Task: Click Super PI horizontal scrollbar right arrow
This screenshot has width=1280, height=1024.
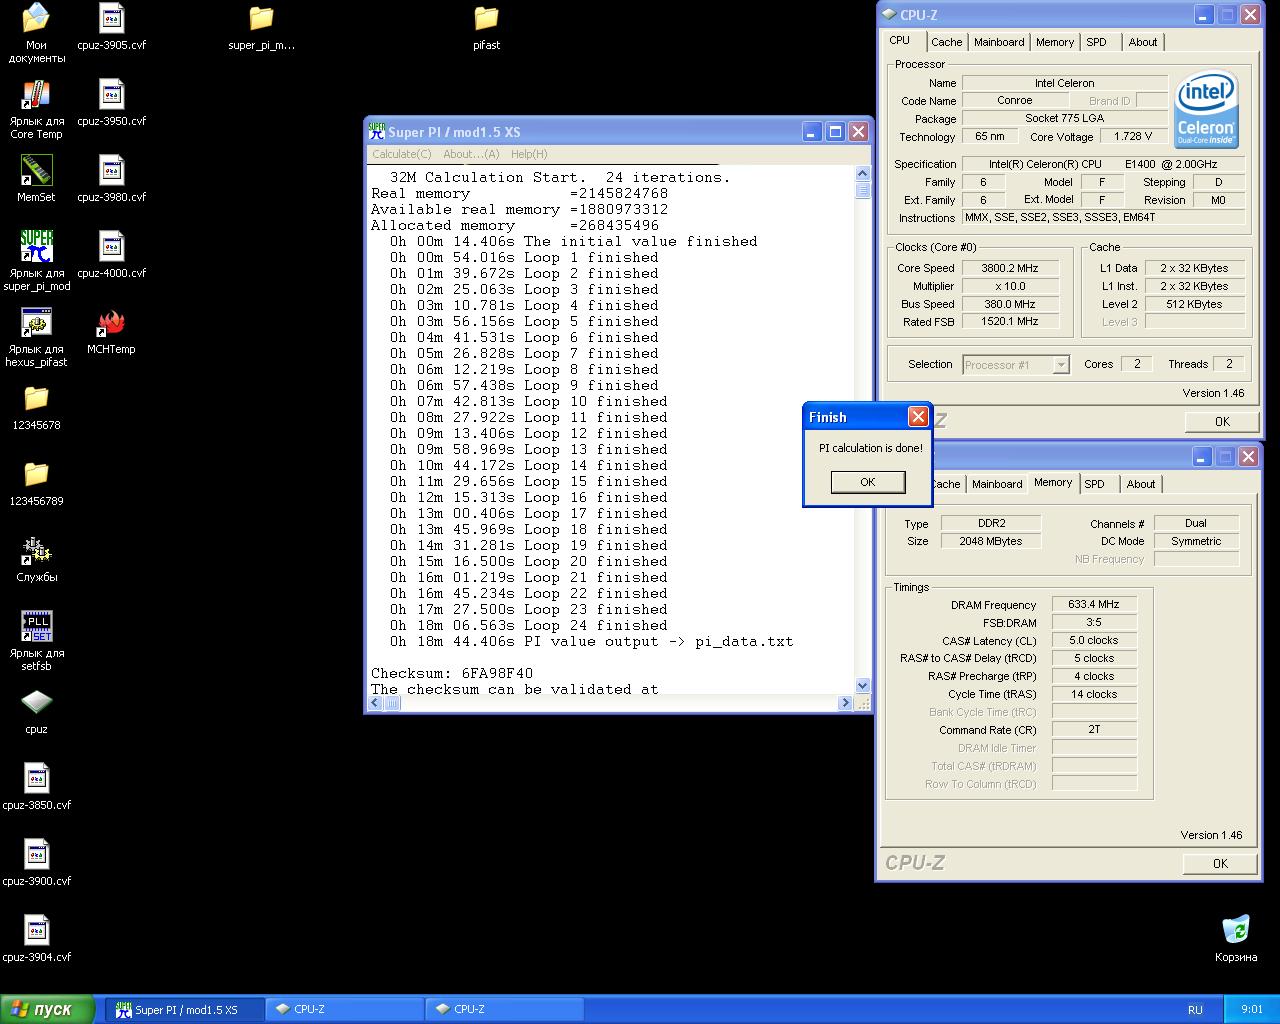Action: click(x=846, y=703)
